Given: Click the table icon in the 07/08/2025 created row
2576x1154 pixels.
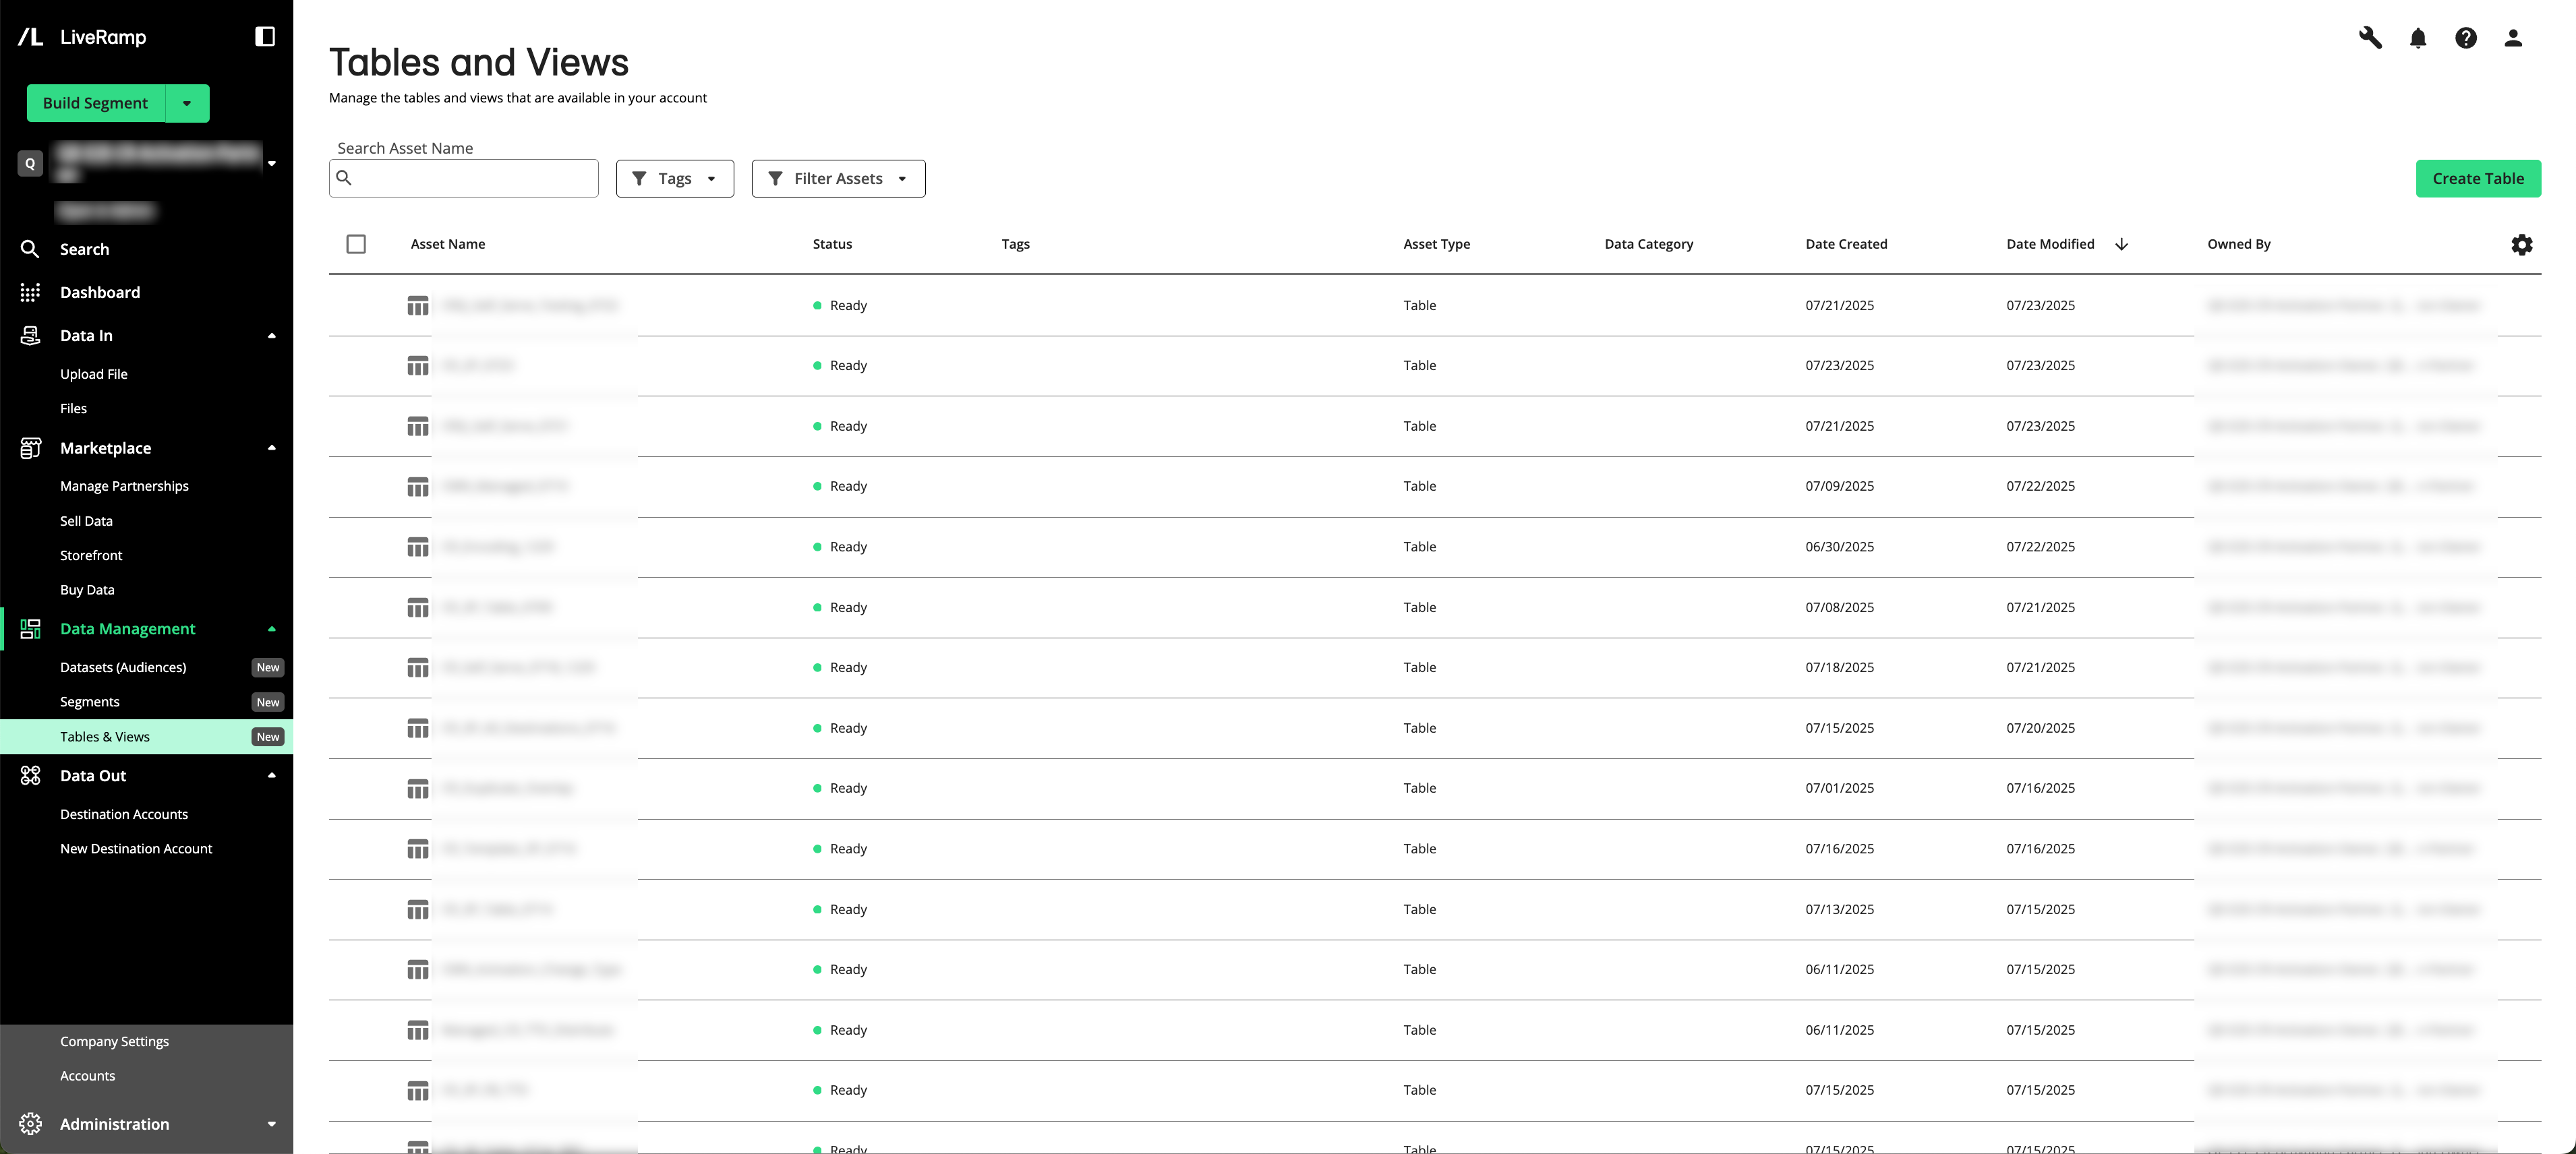Looking at the screenshot, I should pos(418,608).
